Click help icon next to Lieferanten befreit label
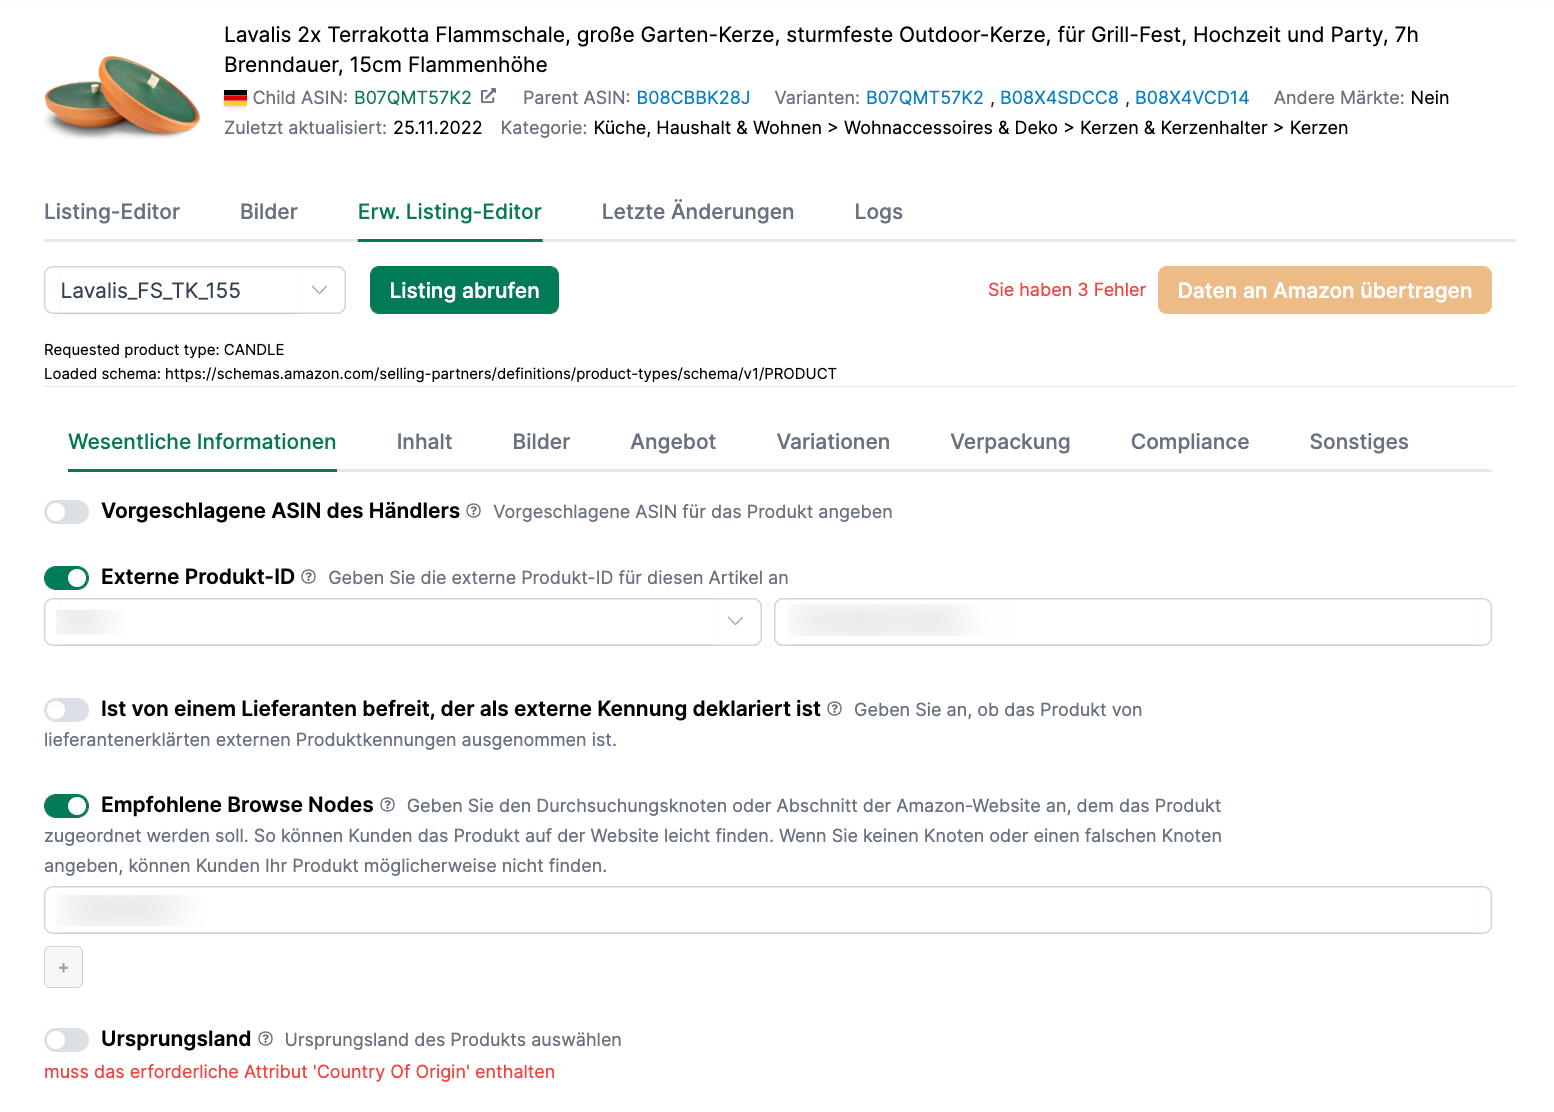The height and width of the screenshot is (1112, 1554). (834, 709)
